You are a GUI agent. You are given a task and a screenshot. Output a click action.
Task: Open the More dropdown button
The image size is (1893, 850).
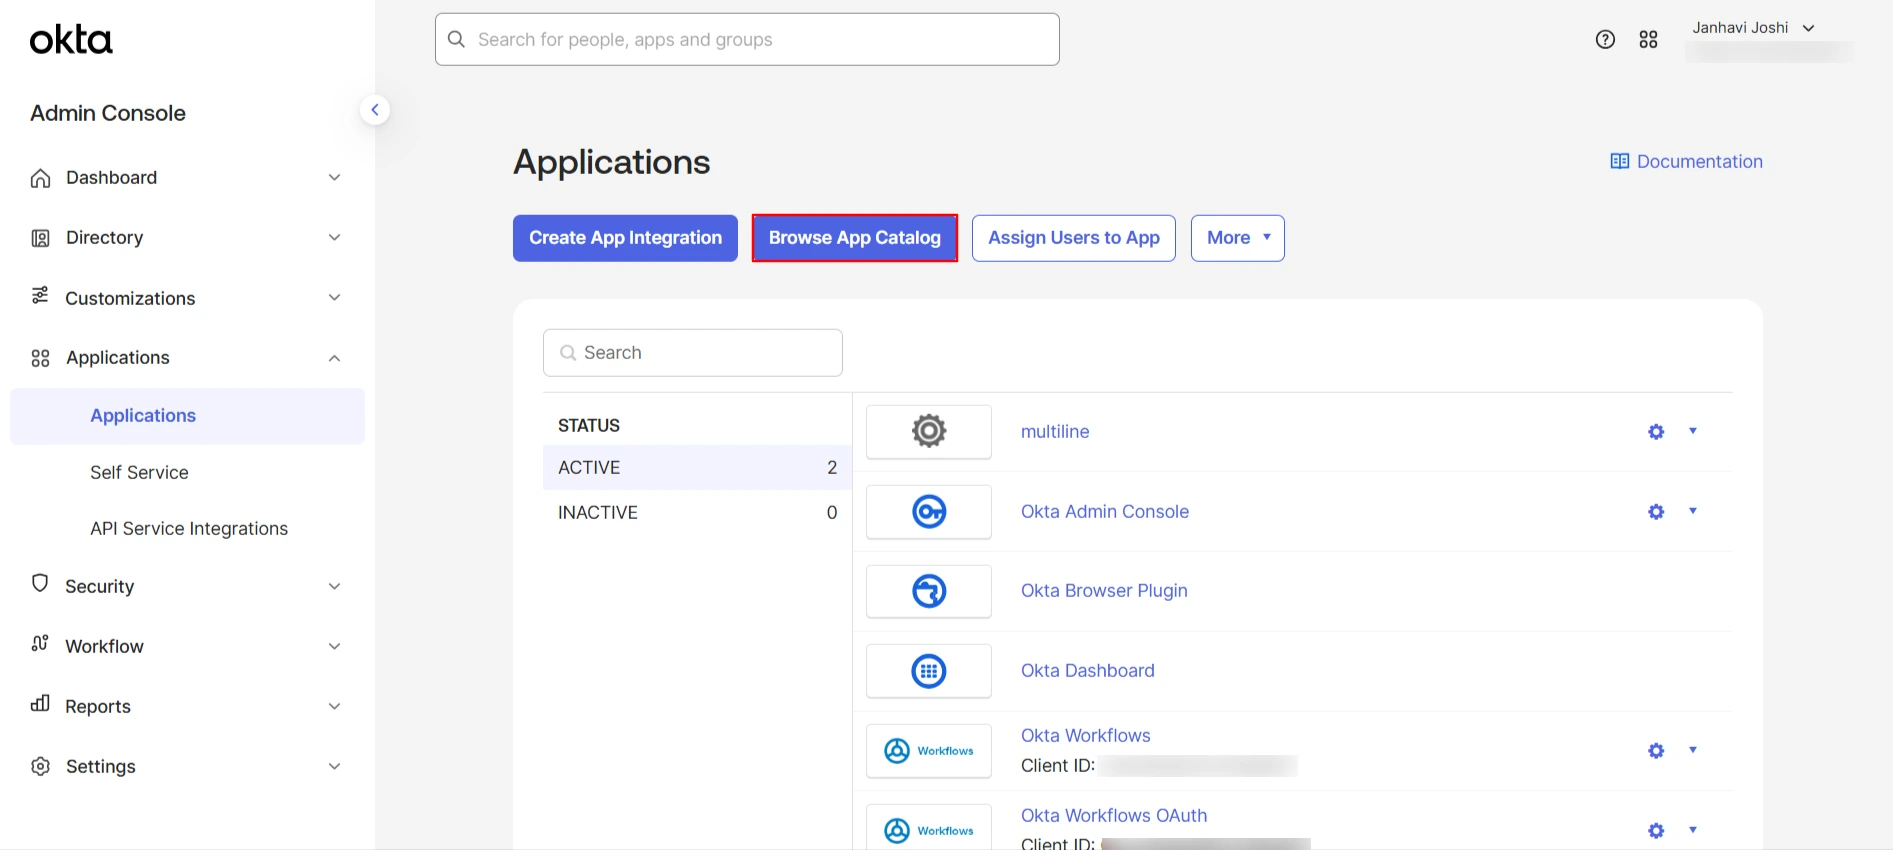1238,238
